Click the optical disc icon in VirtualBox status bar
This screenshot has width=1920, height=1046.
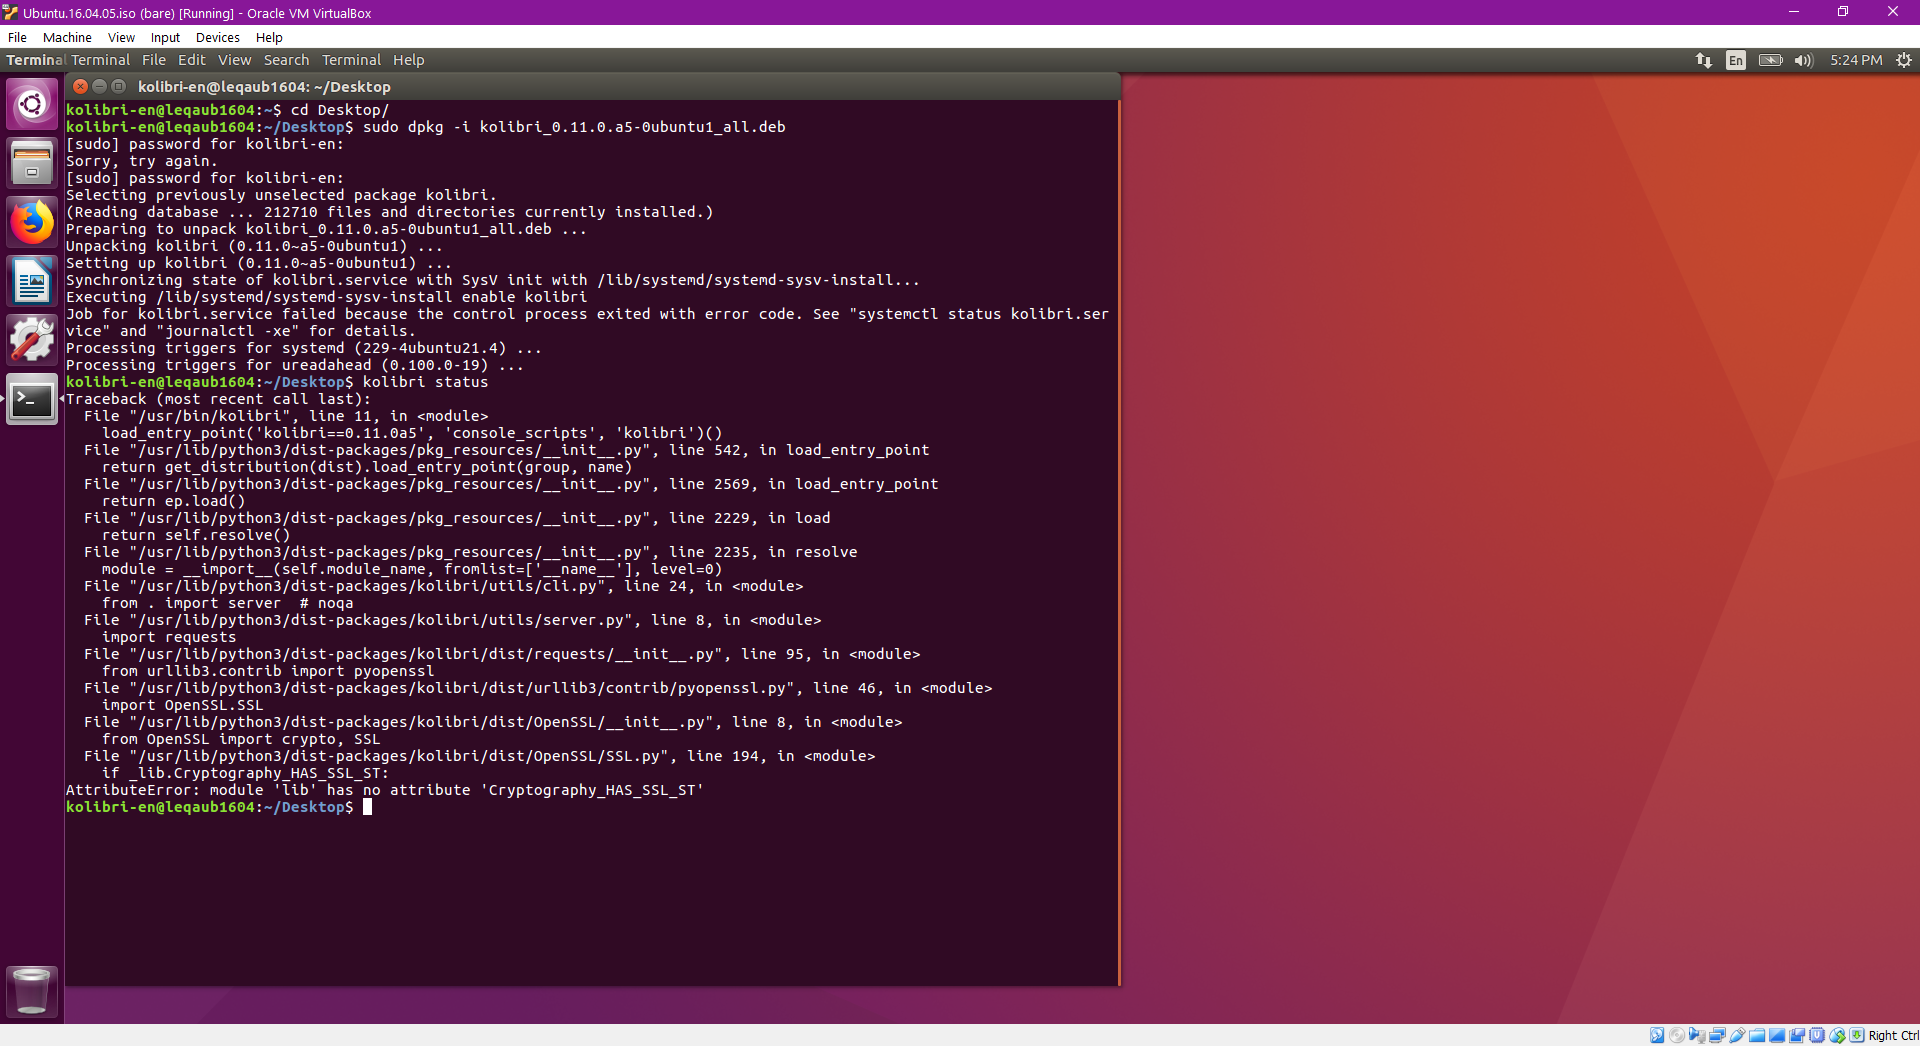coord(1678,1035)
